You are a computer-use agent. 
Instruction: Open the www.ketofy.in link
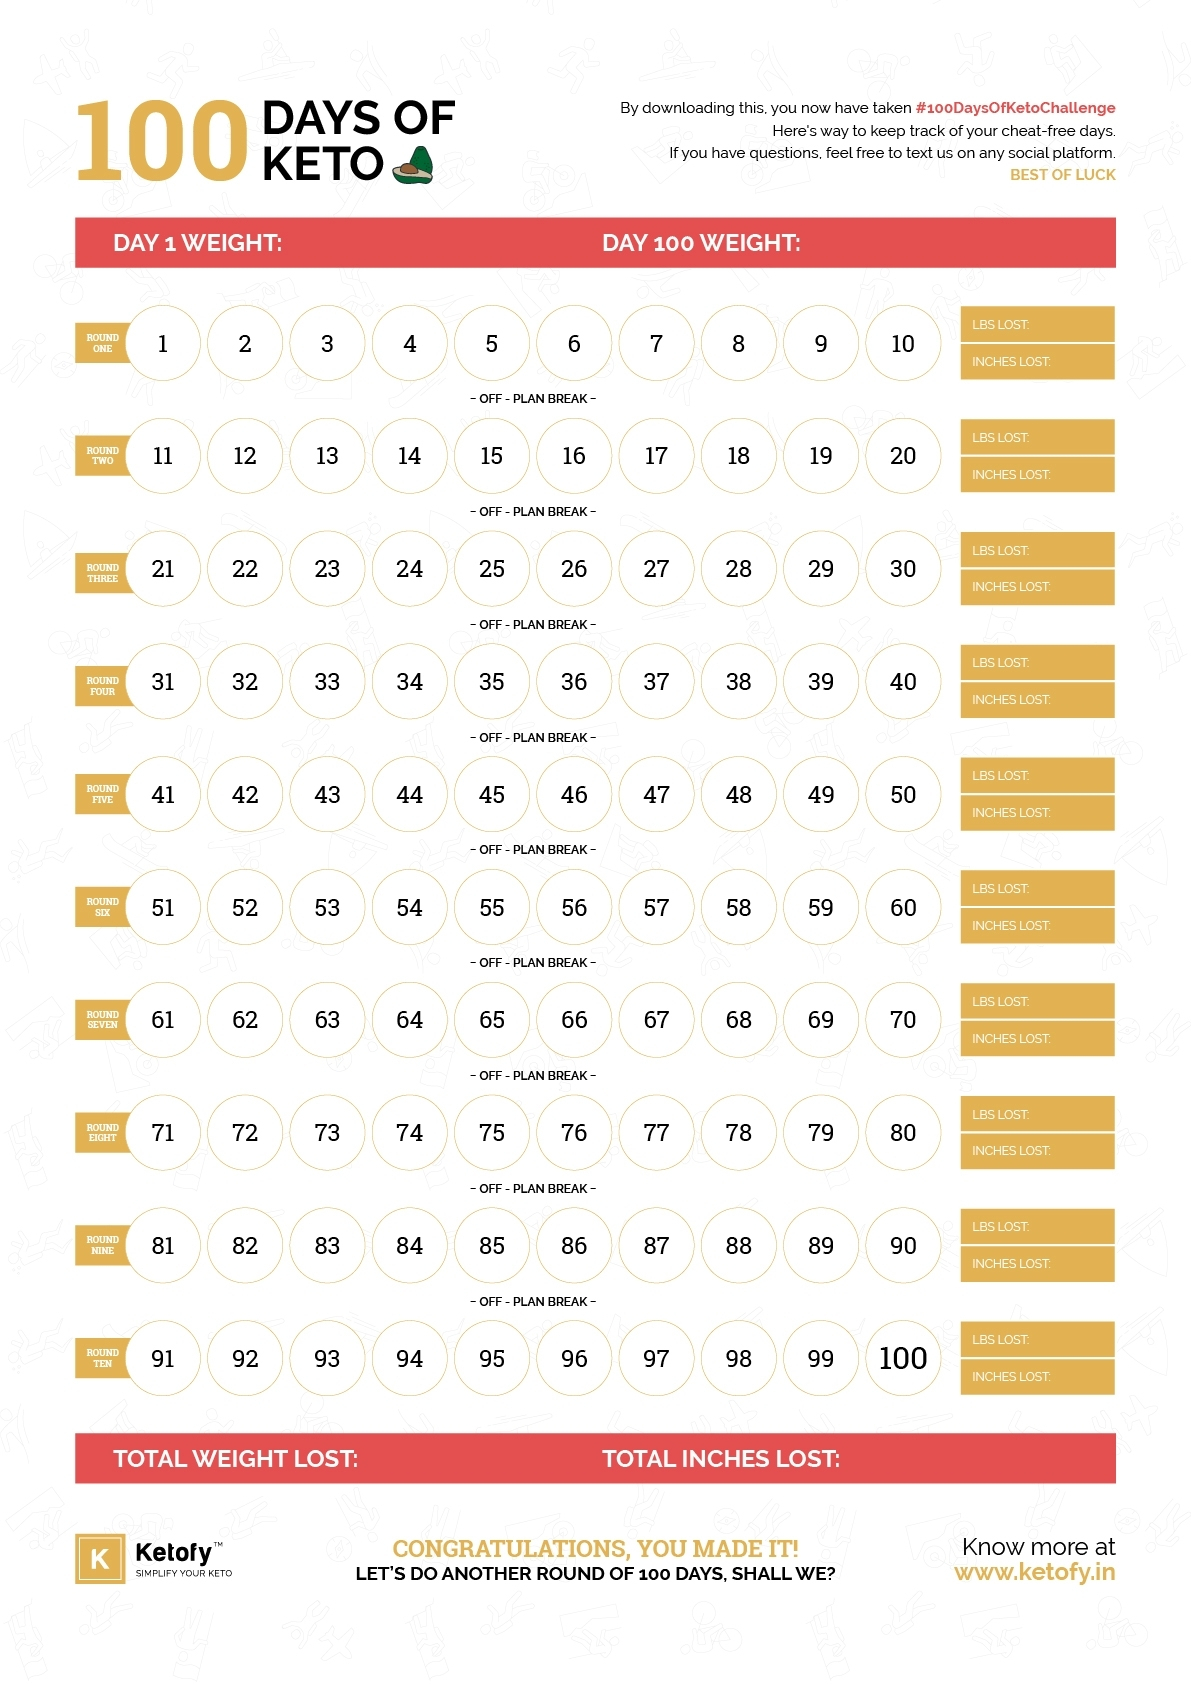pyautogui.click(x=1035, y=1572)
